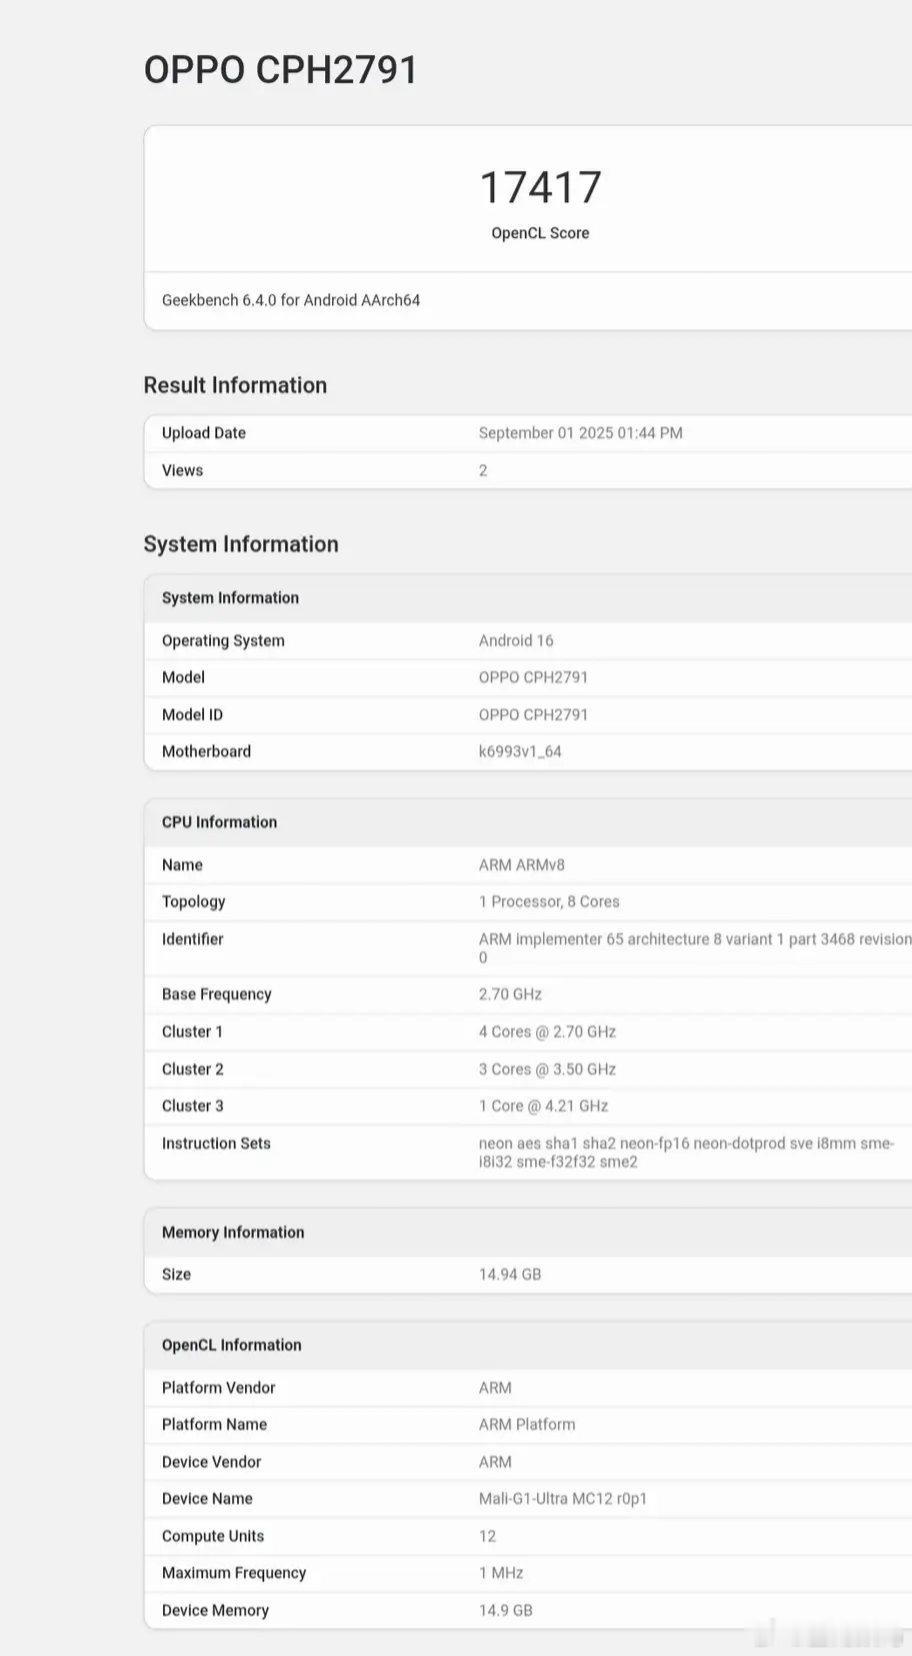Viewport: 912px width, 1656px height.
Task: Click Geekbench 6.4.0 for Android AArch64 text
Action: pyautogui.click(x=291, y=300)
